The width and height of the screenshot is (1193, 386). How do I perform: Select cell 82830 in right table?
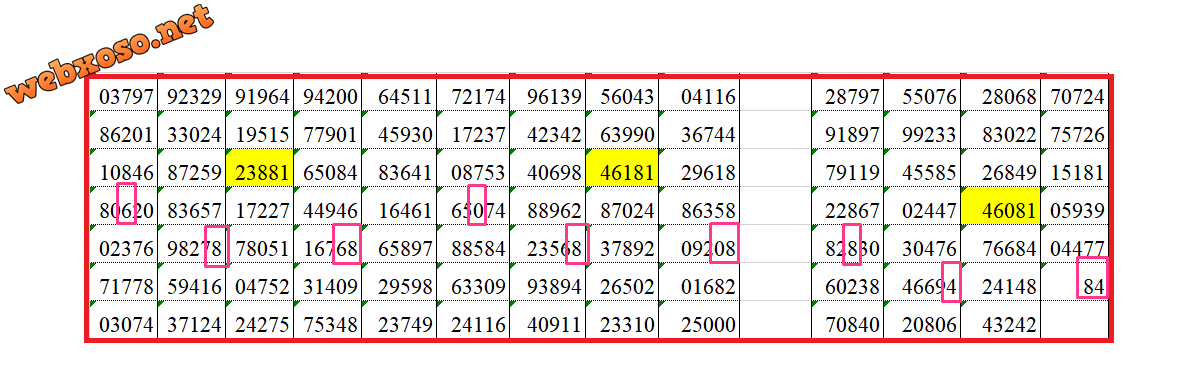coord(847,244)
